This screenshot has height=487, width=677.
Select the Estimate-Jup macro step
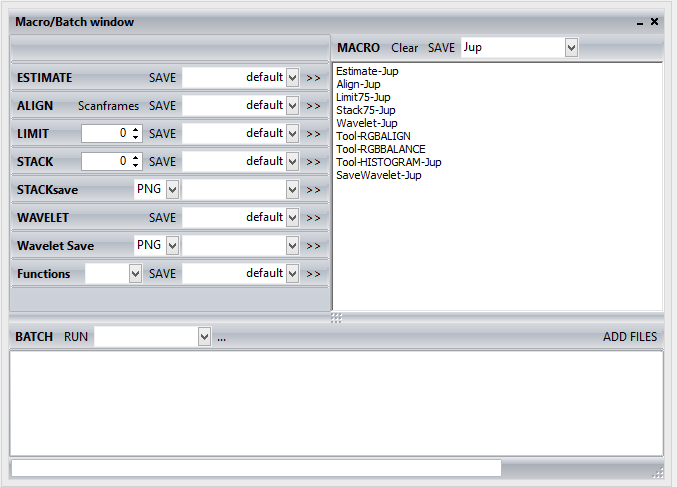click(367, 71)
